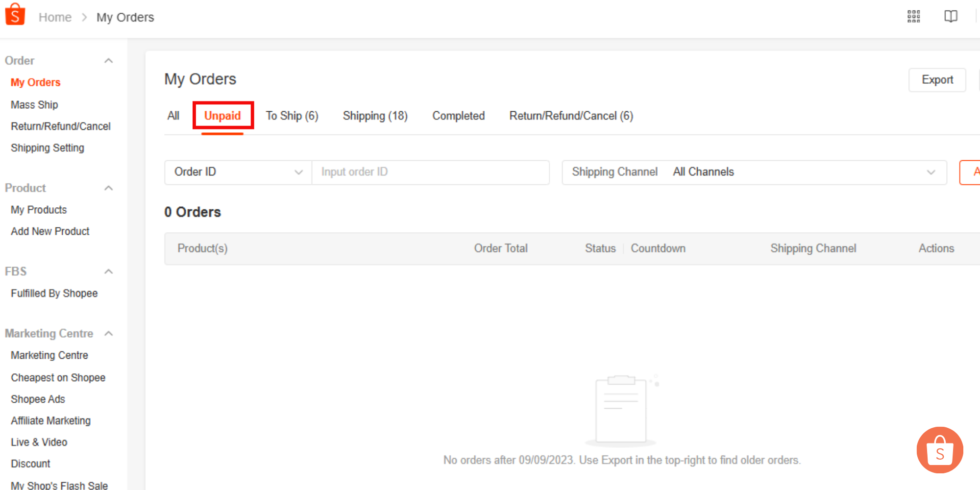The width and height of the screenshot is (980, 490).
Task: Open Cheapest on Shopee in the sidebar
Action: click(x=58, y=378)
